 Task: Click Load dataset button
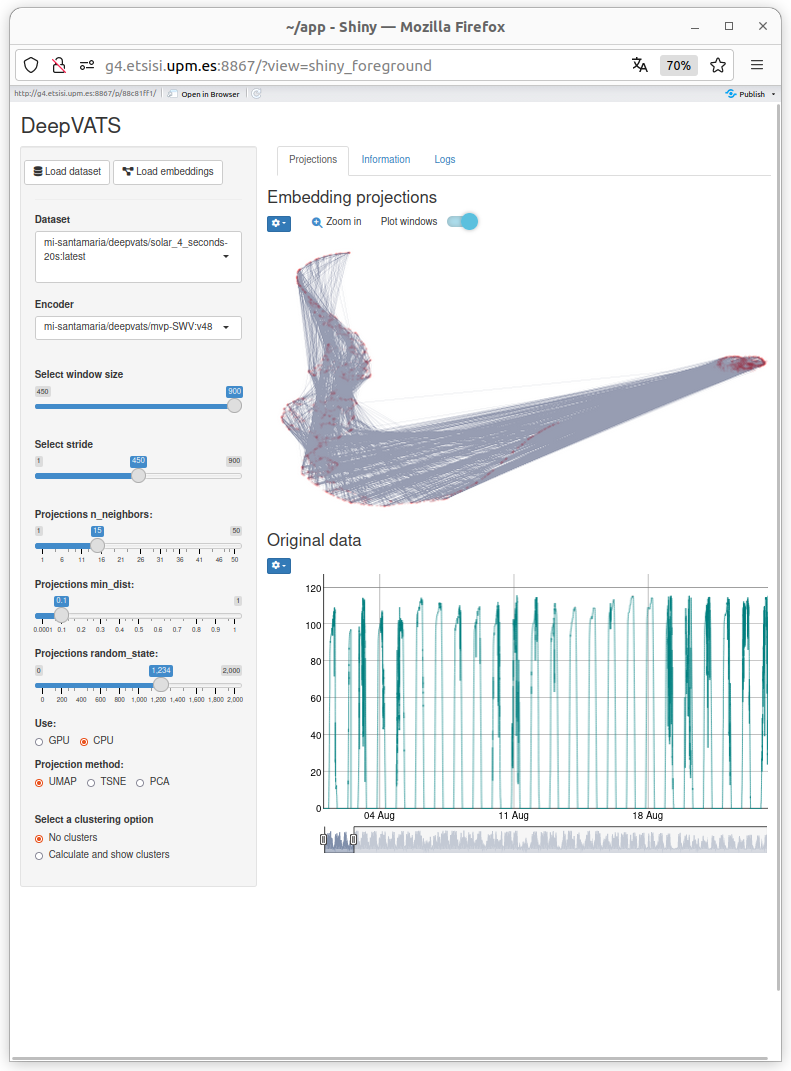[67, 171]
